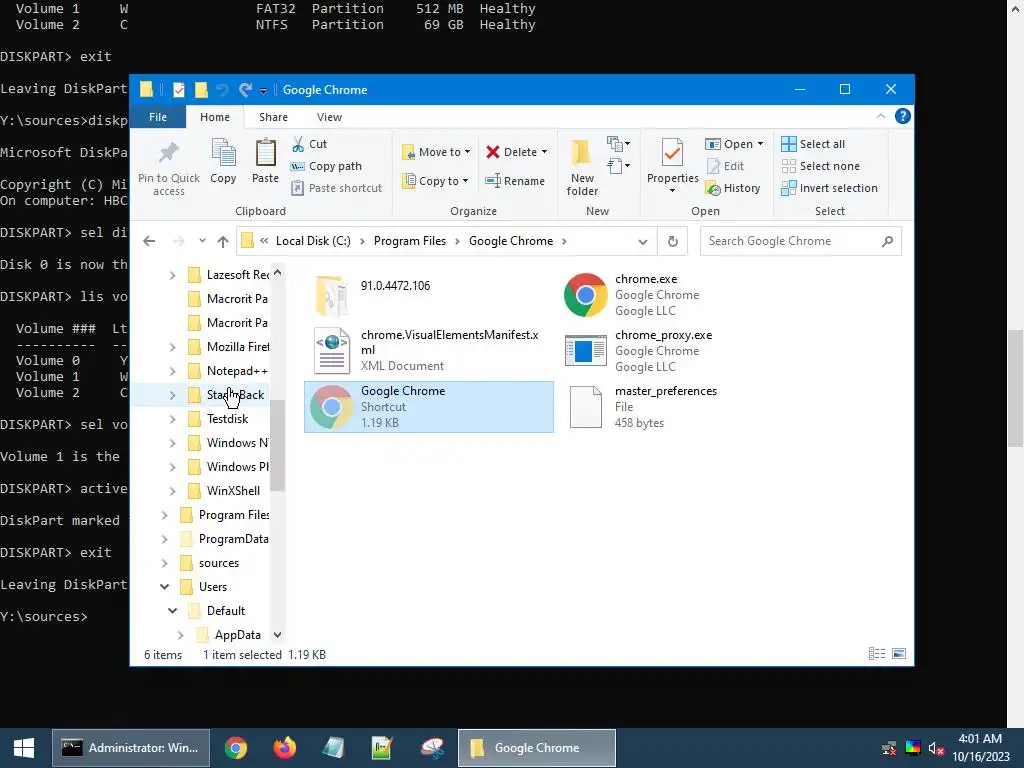1024x768 pixels.
Task: Click Copy path in Clipboard group
Action: pyautogui.click(x=326, y=166)
